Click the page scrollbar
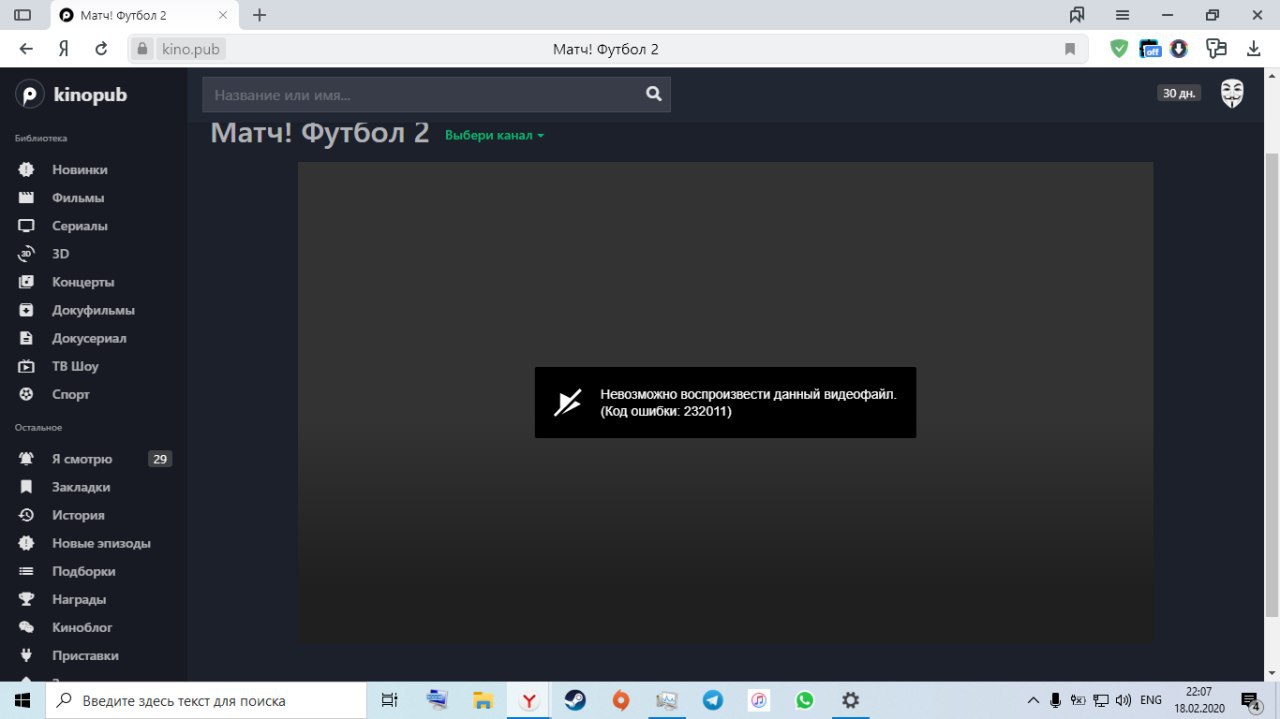This screenshot has height=719, width=1280. pyautogui.click(x=1272, y=385)
